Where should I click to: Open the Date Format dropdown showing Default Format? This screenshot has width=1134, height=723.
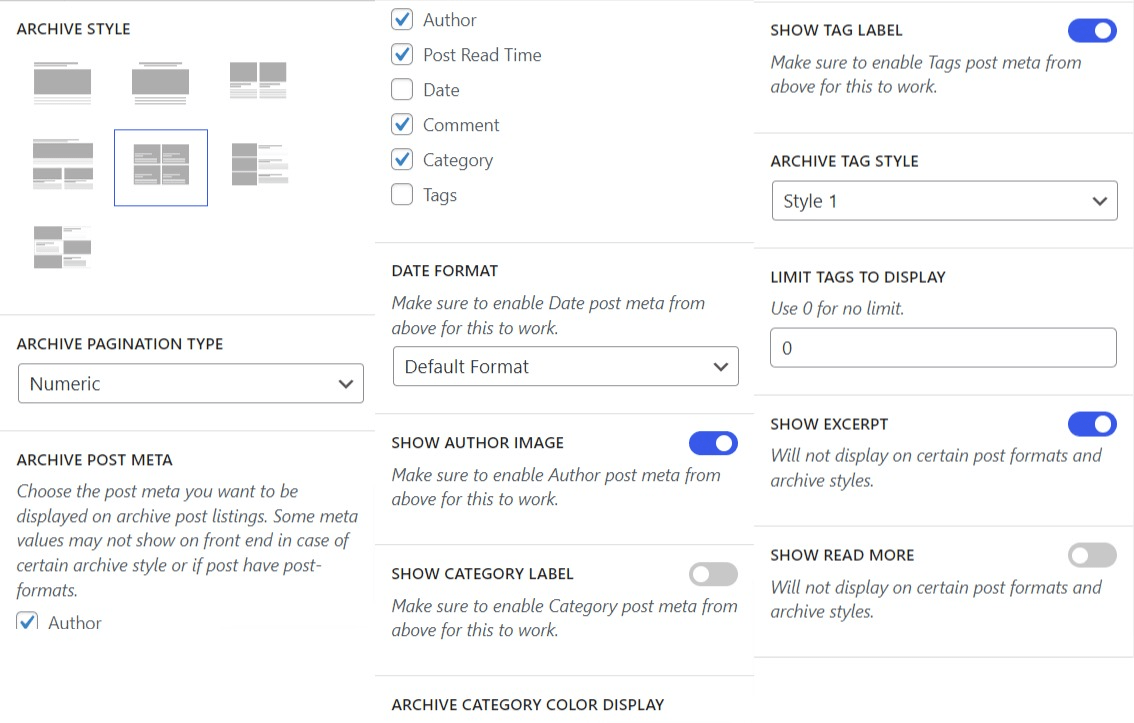point(566,366)
